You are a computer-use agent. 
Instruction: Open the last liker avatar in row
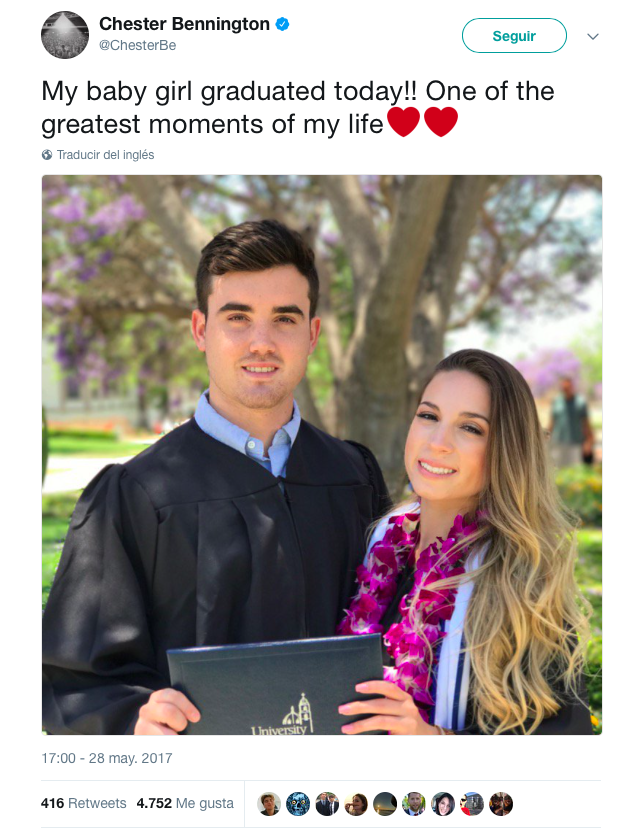tap(501, 804)
